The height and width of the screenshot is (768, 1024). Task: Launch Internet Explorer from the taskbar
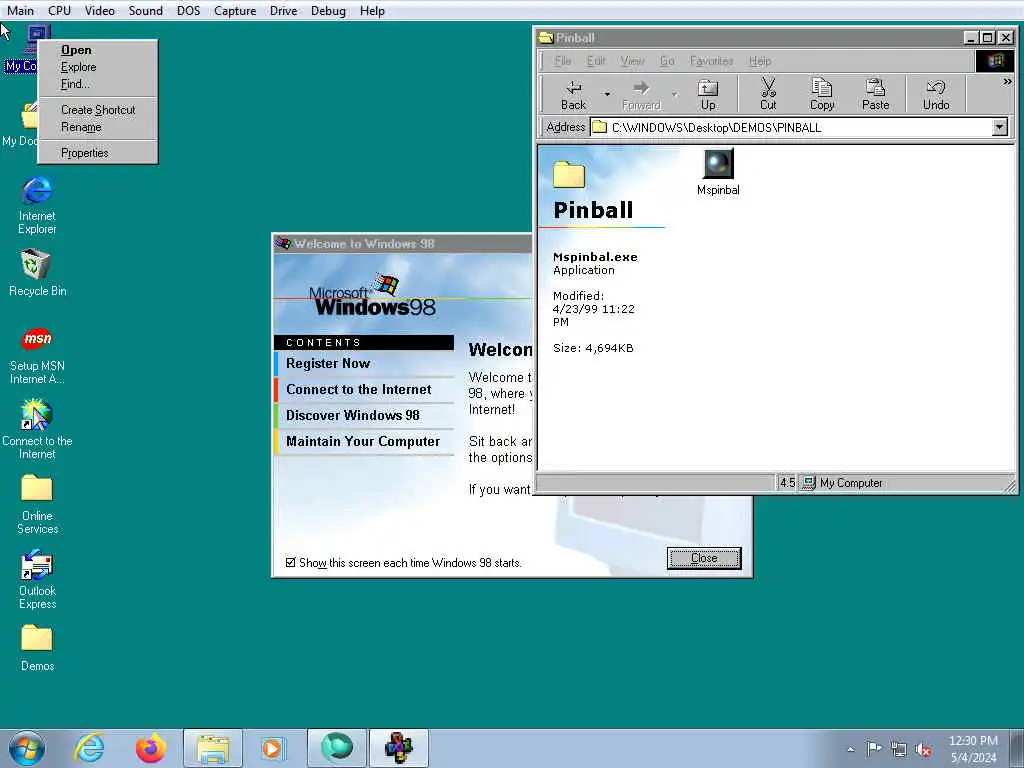pos(89,748)
